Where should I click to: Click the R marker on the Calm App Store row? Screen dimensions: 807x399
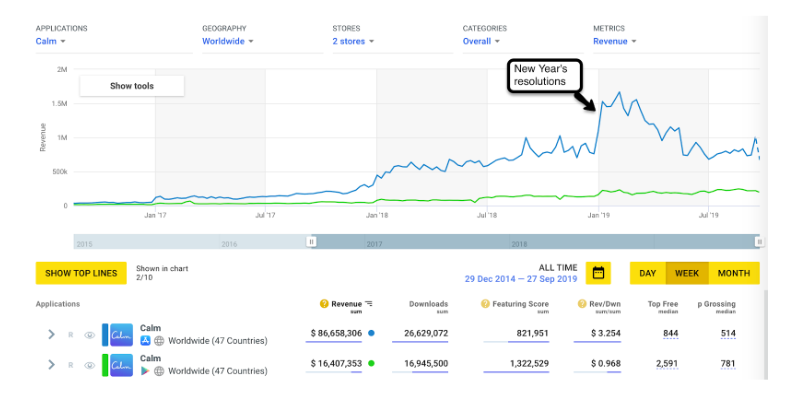tap(71, 335)
